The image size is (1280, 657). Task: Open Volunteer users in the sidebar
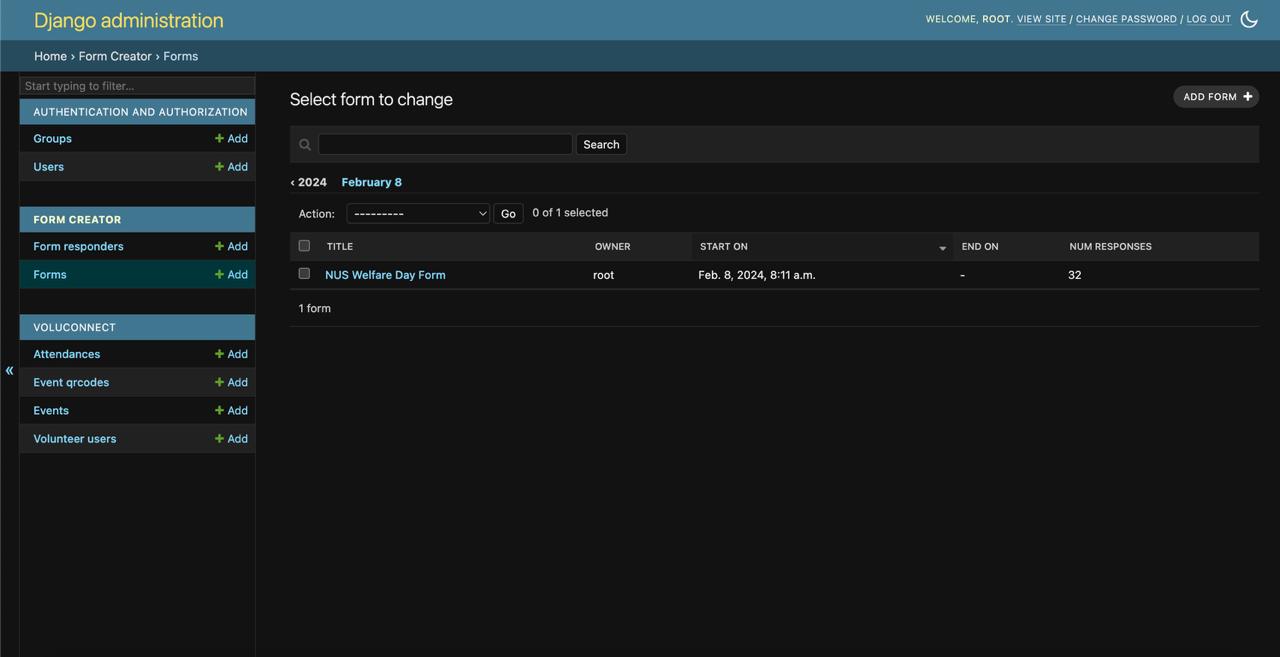tap(75, 439)
